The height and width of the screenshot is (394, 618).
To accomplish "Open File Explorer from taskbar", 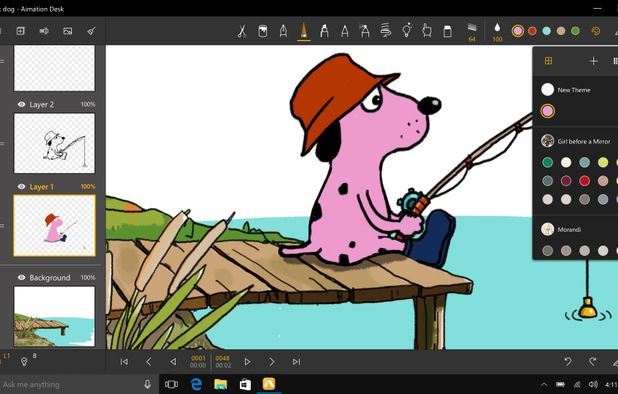I will (x=220, y=384).
